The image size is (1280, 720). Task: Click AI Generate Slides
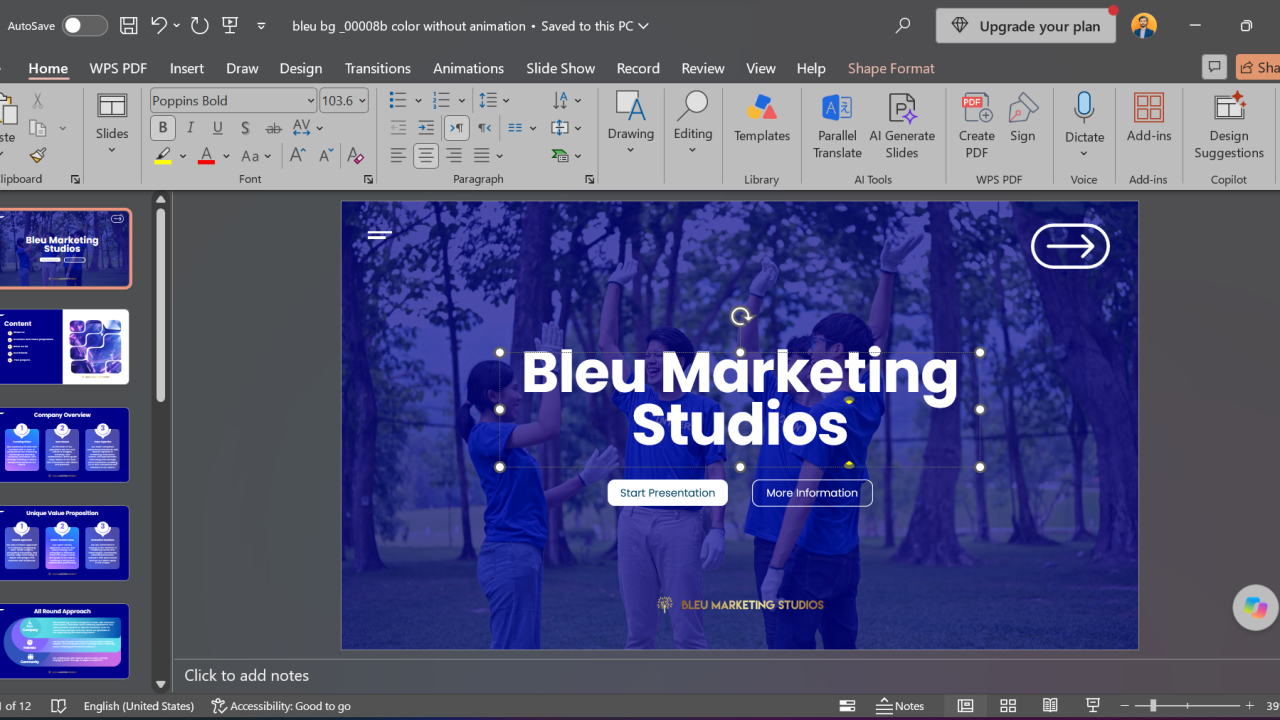tap(902, 126)
